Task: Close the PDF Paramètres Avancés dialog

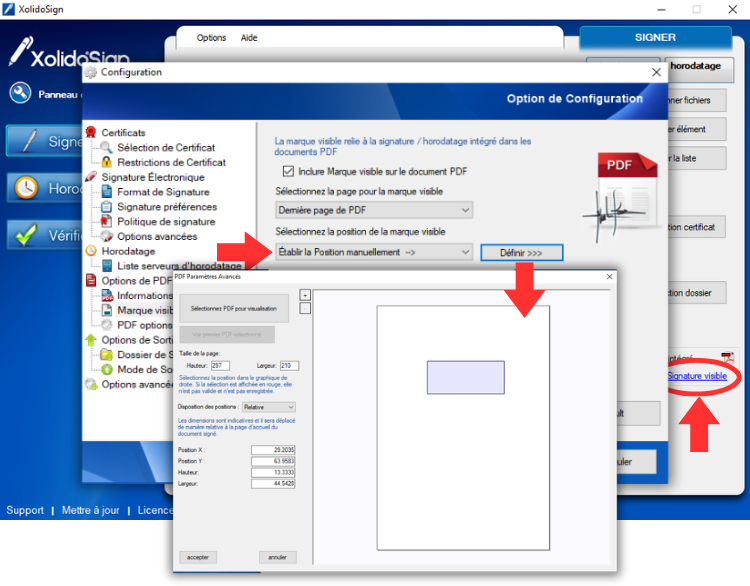Action: tap(609, 276)
